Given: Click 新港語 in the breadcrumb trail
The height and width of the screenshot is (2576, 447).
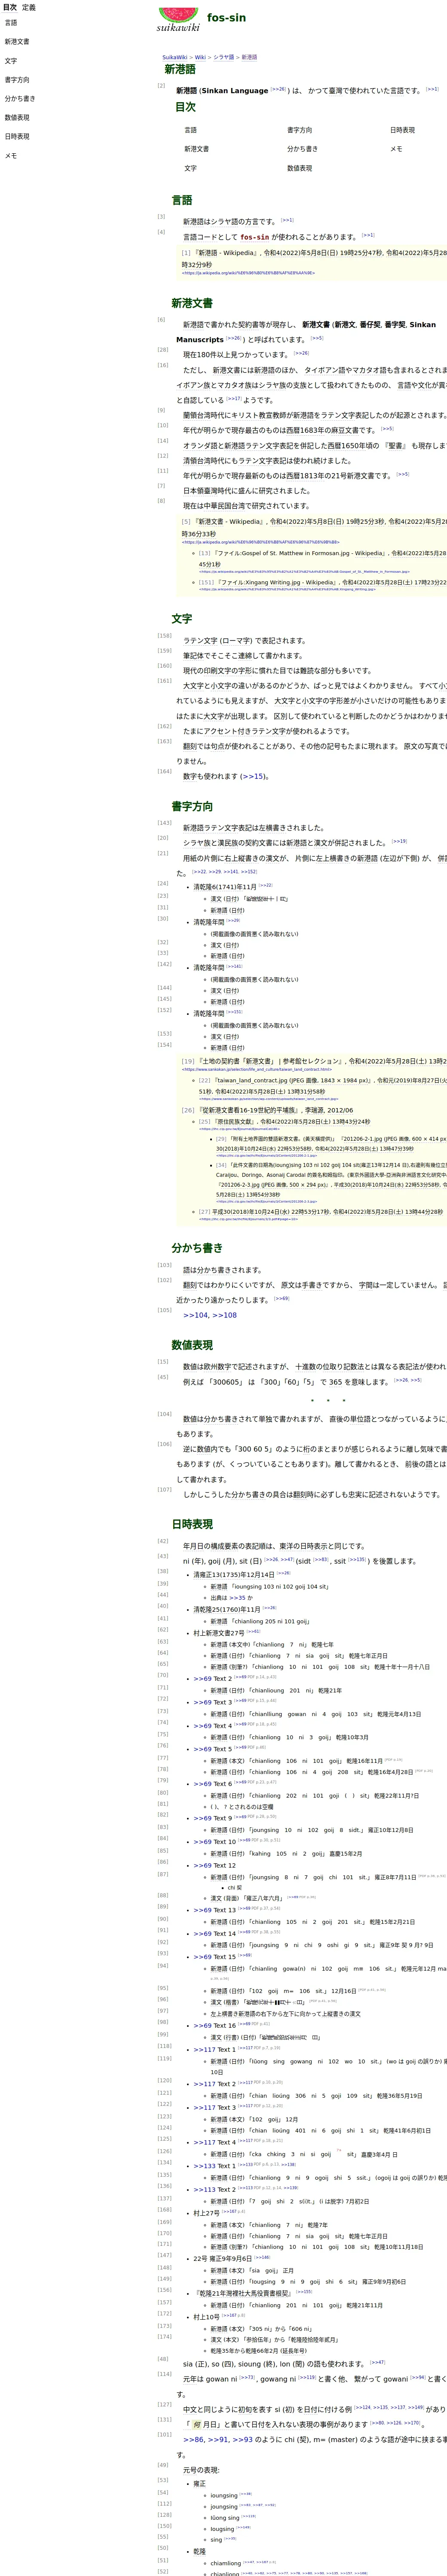Looking at the screenshot, I should (x=249, y=57).
